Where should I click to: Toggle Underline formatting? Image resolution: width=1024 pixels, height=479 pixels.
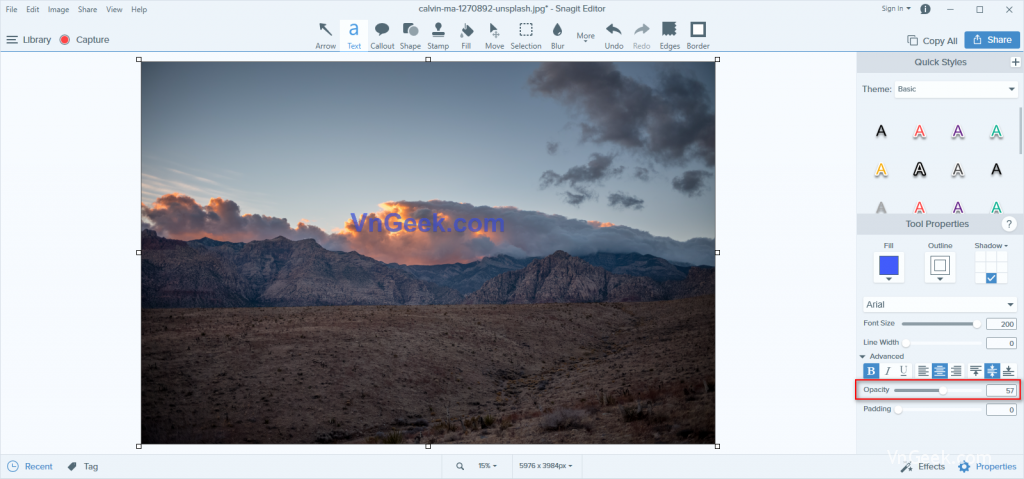[904, 371]
